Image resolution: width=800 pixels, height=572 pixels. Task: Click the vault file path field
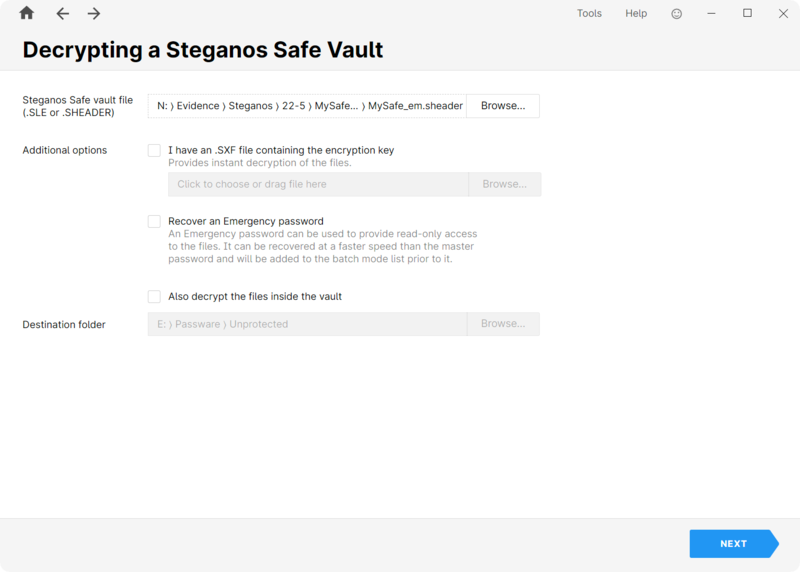(x=307, y=106)
